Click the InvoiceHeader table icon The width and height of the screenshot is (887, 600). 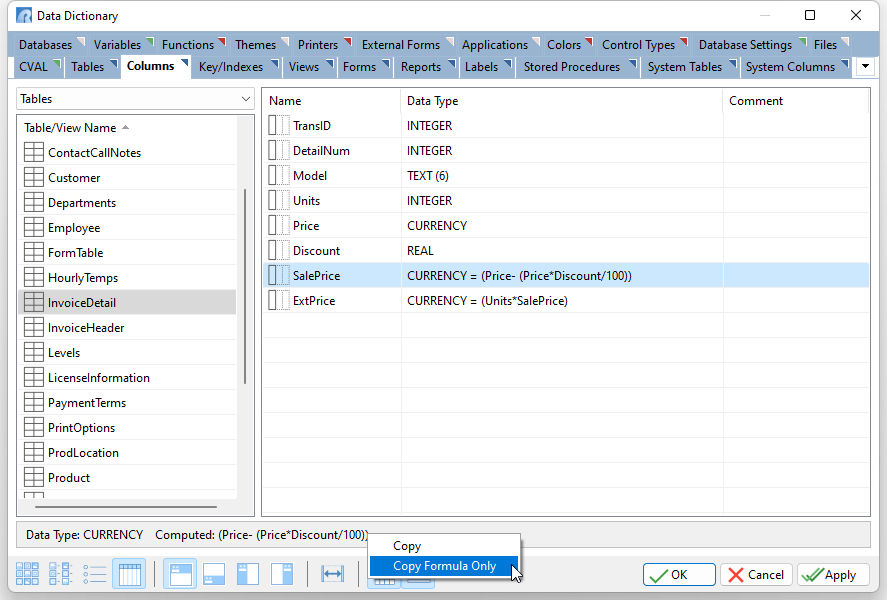[33, 327]
